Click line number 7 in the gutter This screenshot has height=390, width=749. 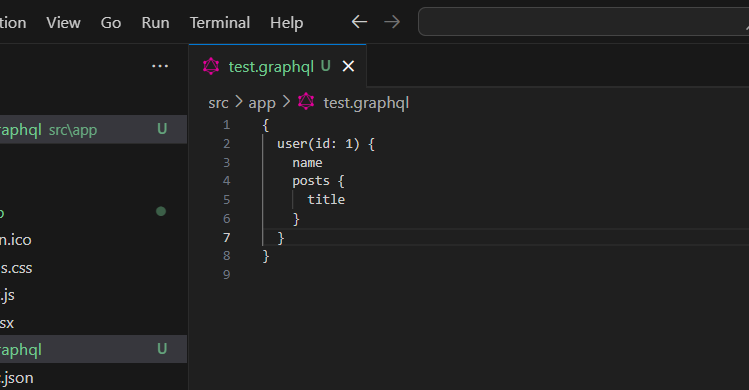[x=226, y=238]
